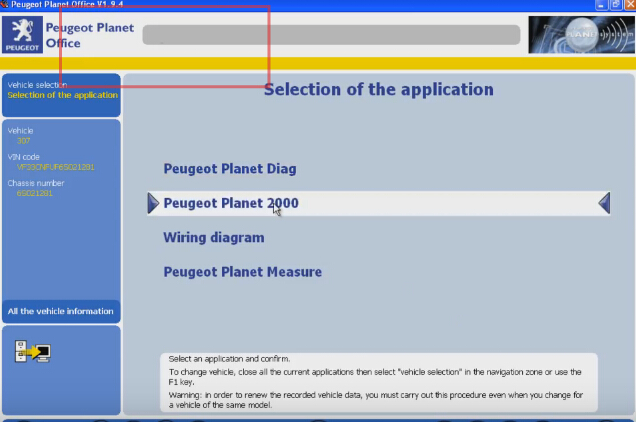Click the VIN code value VF33CNFUF6S021281

[56, 167]
